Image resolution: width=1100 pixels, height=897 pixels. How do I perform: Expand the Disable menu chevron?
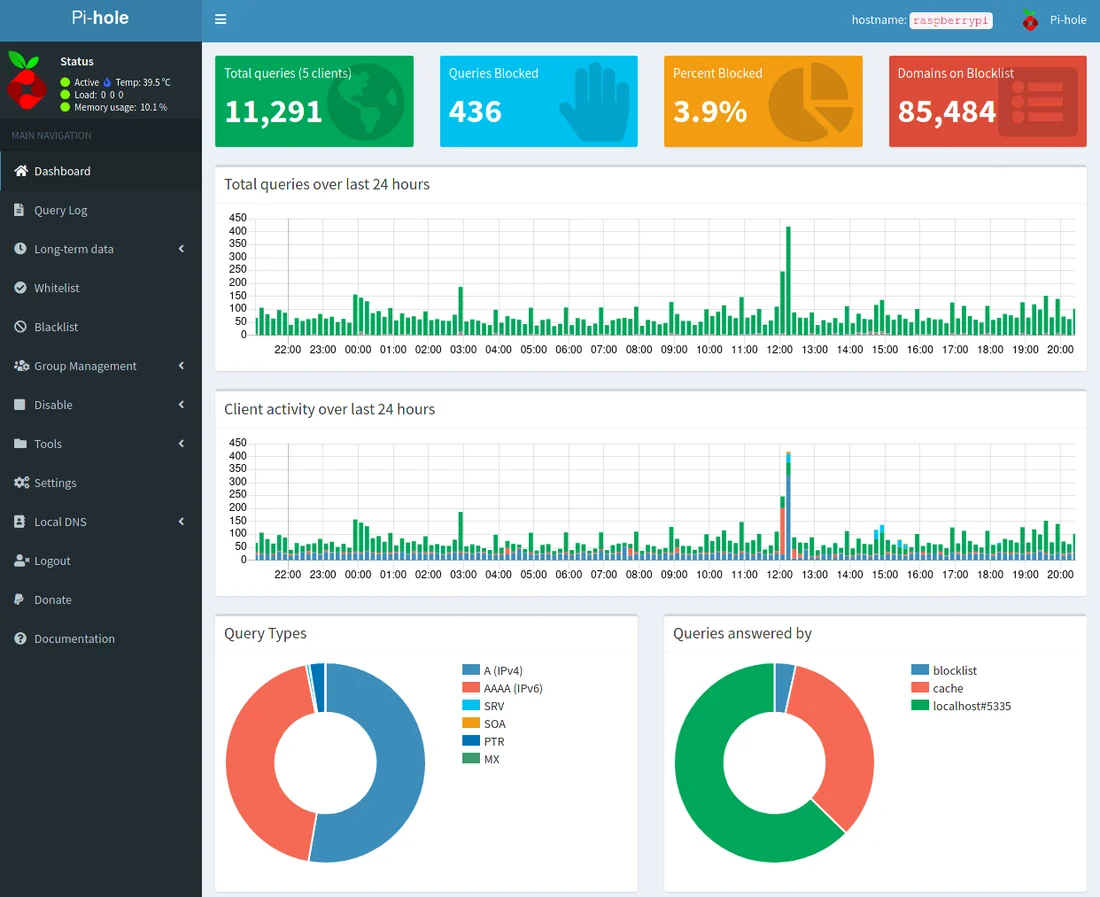[182, 404]
